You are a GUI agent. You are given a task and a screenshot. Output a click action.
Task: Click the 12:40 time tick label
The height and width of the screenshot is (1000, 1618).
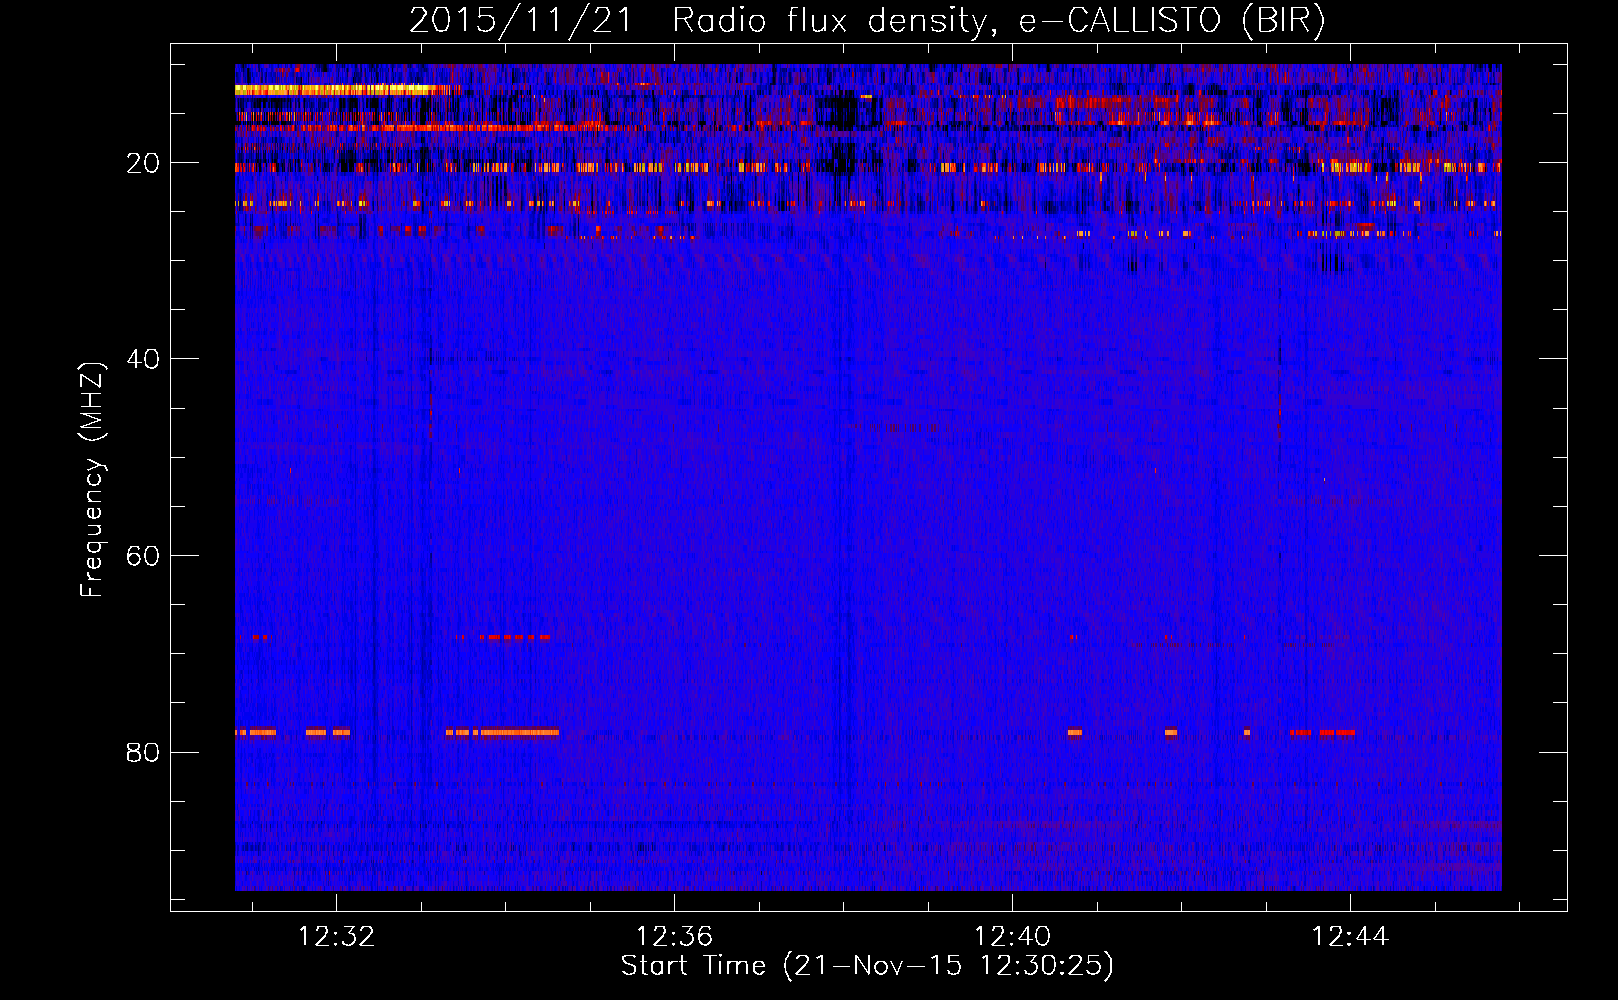[1013, 936]
